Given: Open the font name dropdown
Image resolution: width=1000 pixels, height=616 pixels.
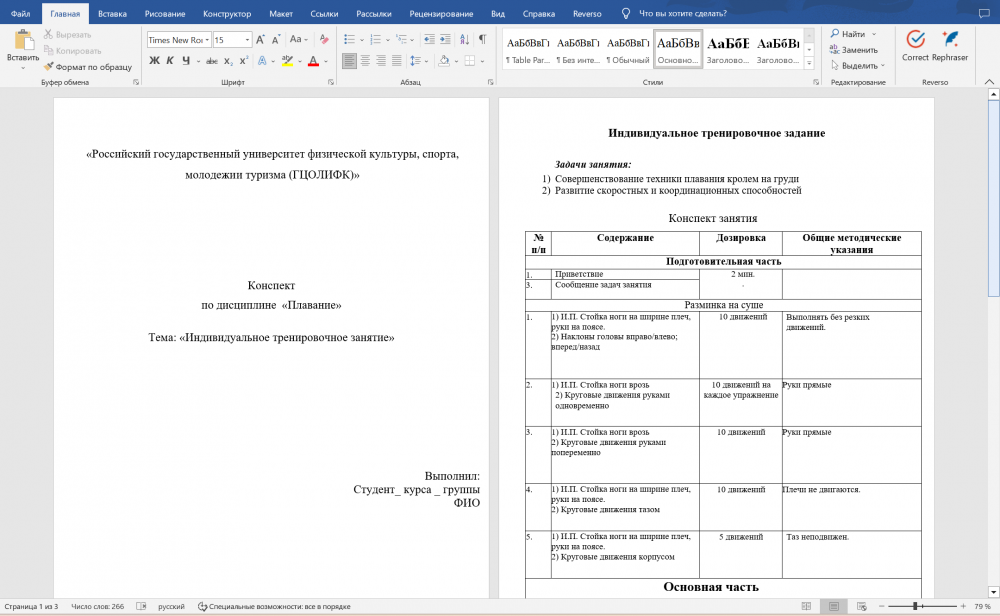Looking at the screenshot, I should point(206,40).
